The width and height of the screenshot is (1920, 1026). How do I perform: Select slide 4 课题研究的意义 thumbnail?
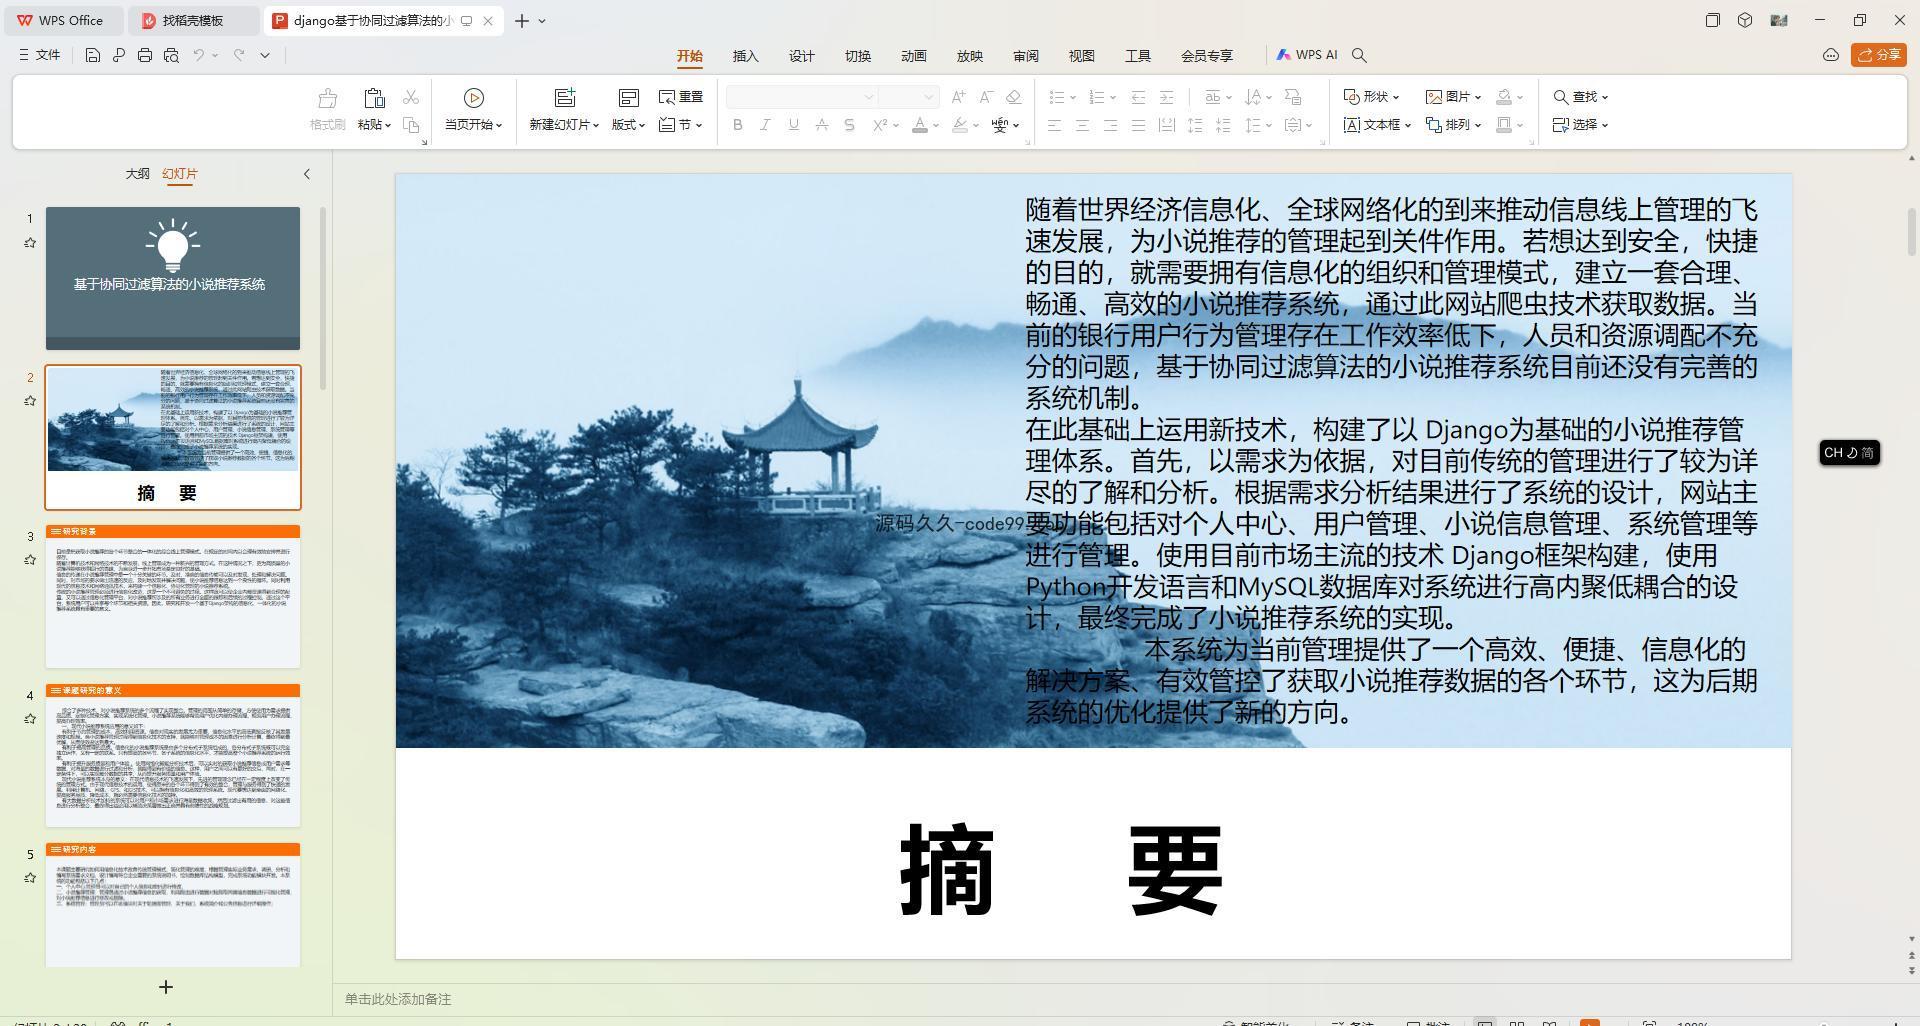point(173,755)
